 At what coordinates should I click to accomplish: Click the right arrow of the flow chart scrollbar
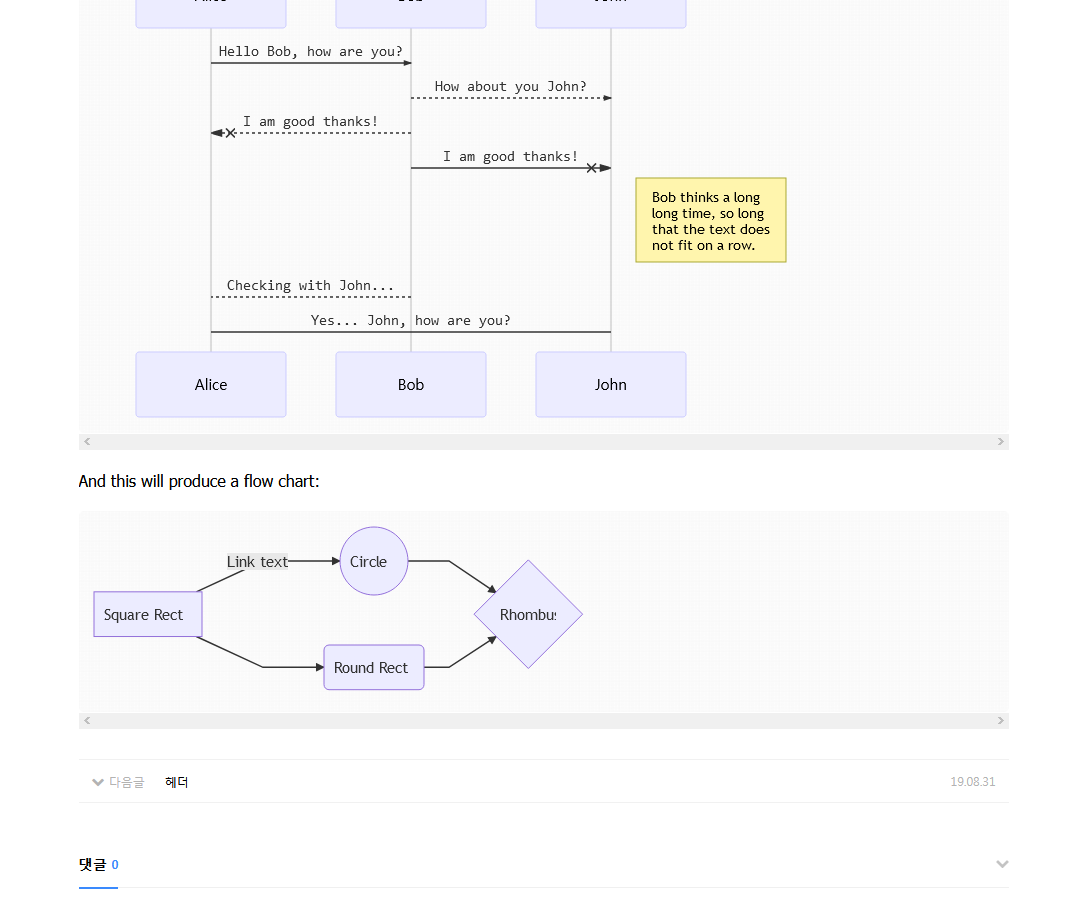tap(1000, 720)
